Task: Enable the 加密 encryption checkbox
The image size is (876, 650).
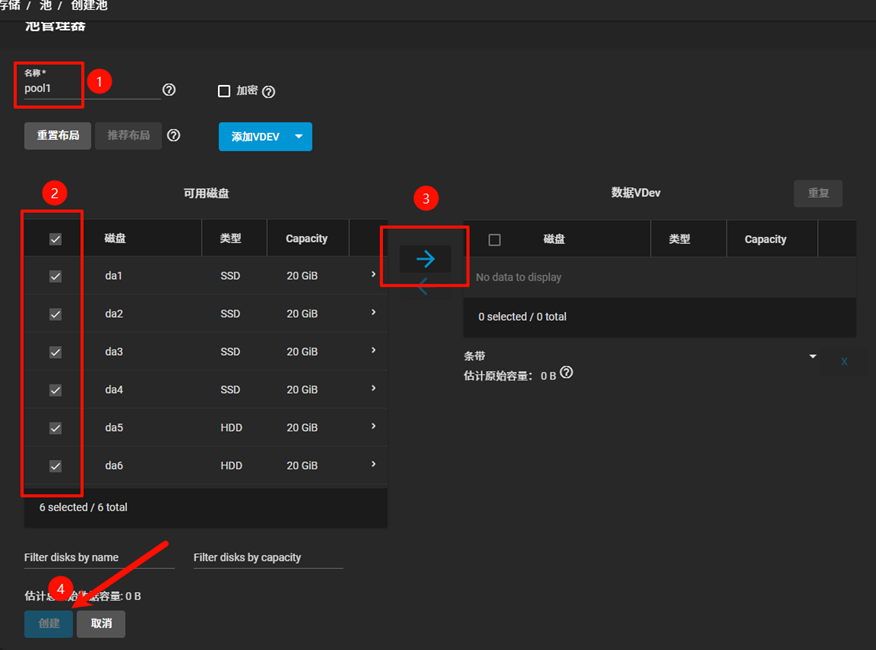Action: (x=224, y=91)
